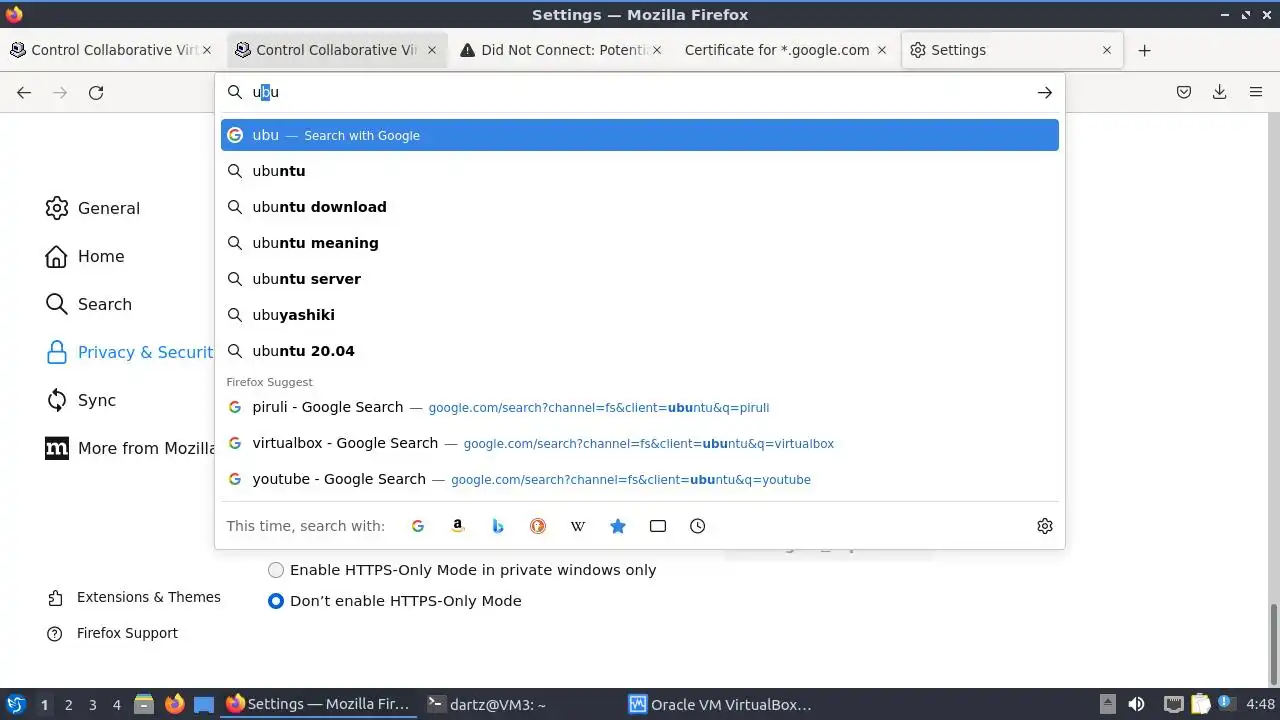Image resolution: width=1280 pixels, height=720 pixels.
Task: Choose the 'ubuntu' search suggestion
Action: point(640,171)
